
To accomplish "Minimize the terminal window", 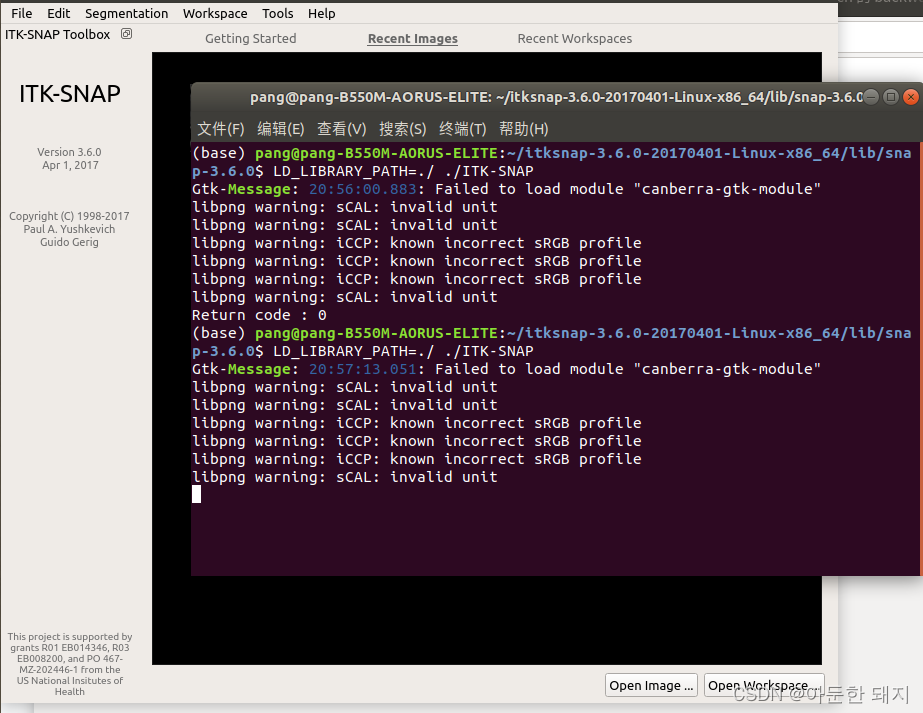I will tap(871, 97).
